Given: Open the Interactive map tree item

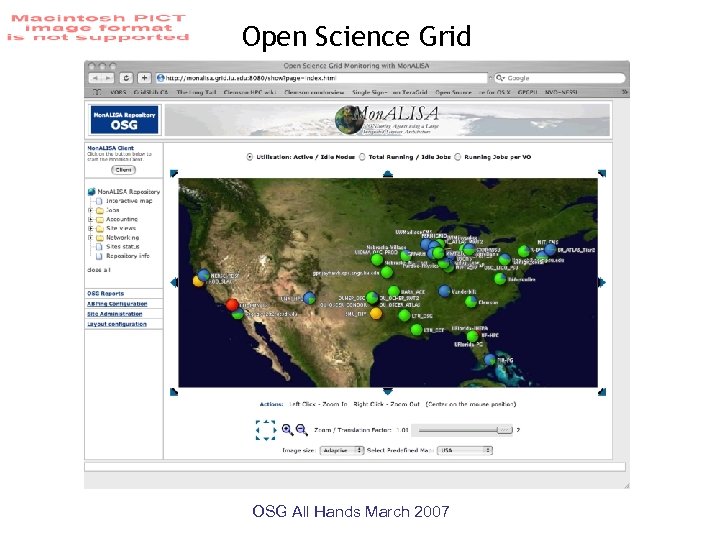Looking at the screenshot, I should point(129,201).
